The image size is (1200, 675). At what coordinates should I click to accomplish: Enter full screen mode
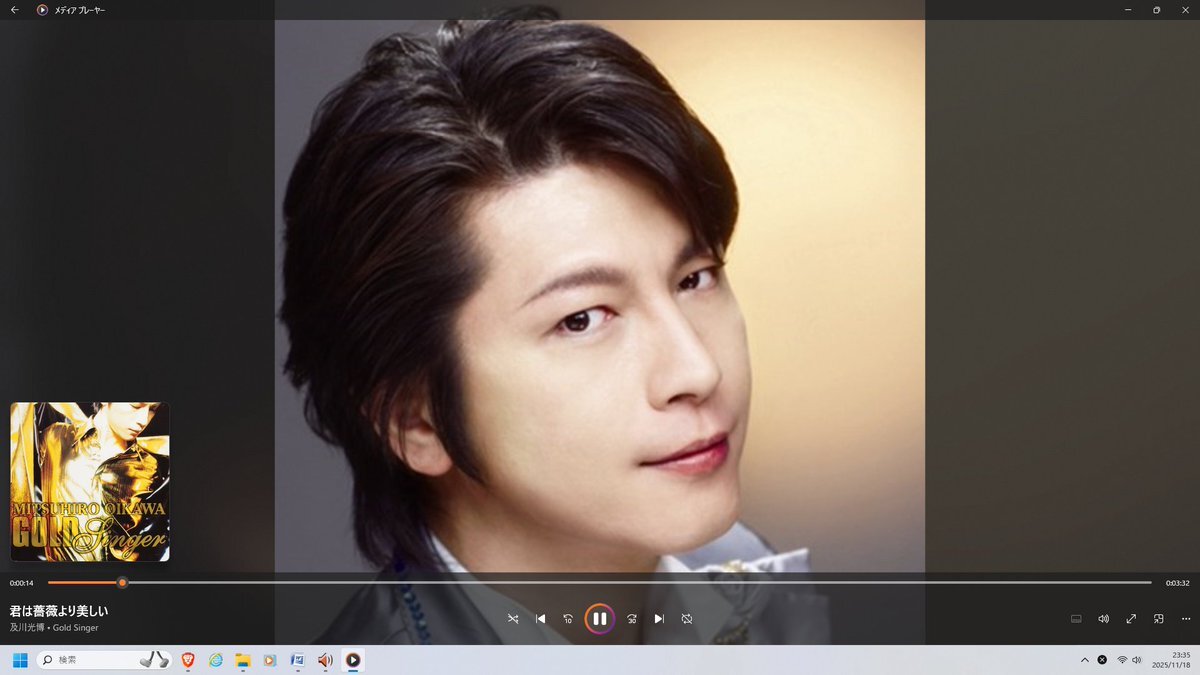tap(1131, 619)
